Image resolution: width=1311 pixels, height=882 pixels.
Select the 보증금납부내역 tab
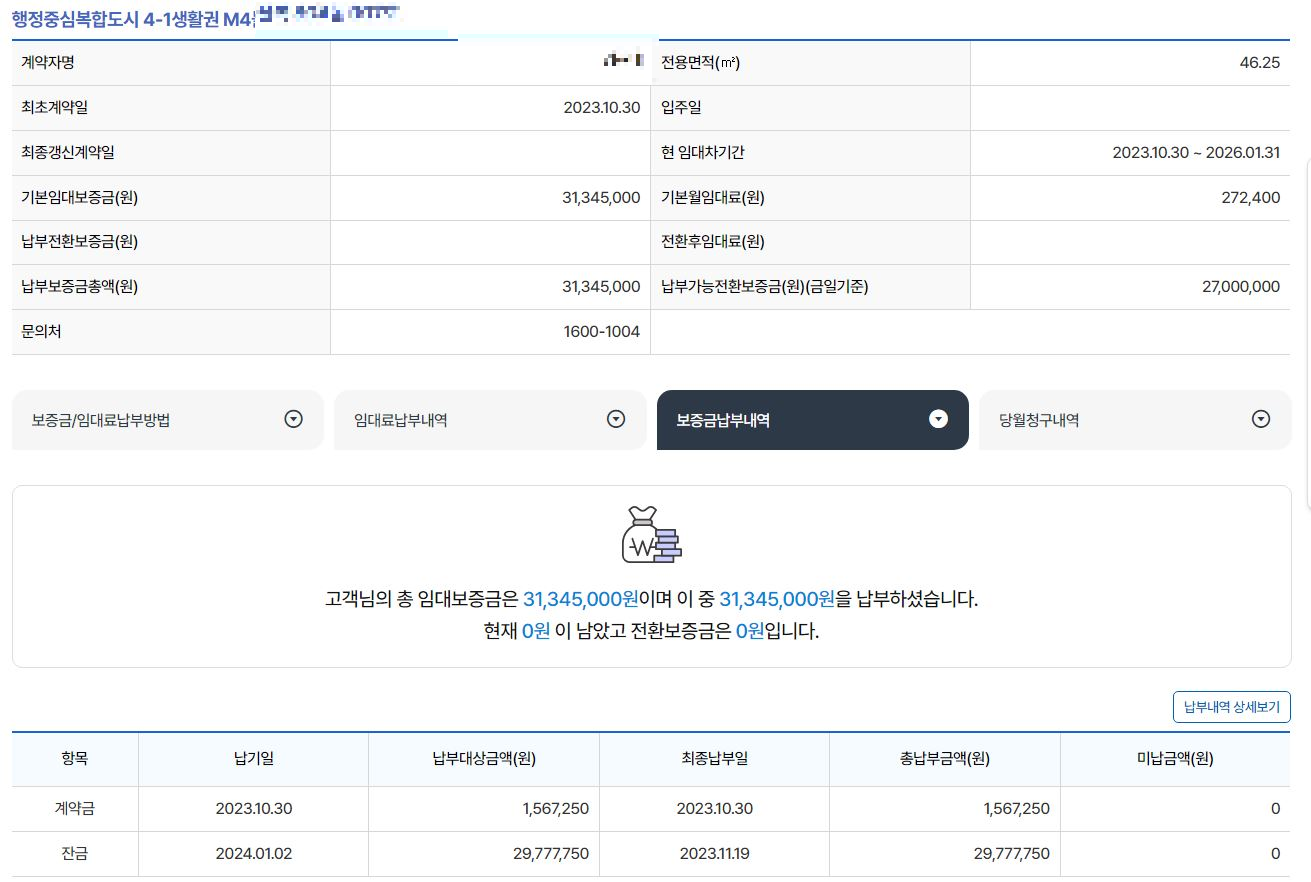[x=813, y=420]
